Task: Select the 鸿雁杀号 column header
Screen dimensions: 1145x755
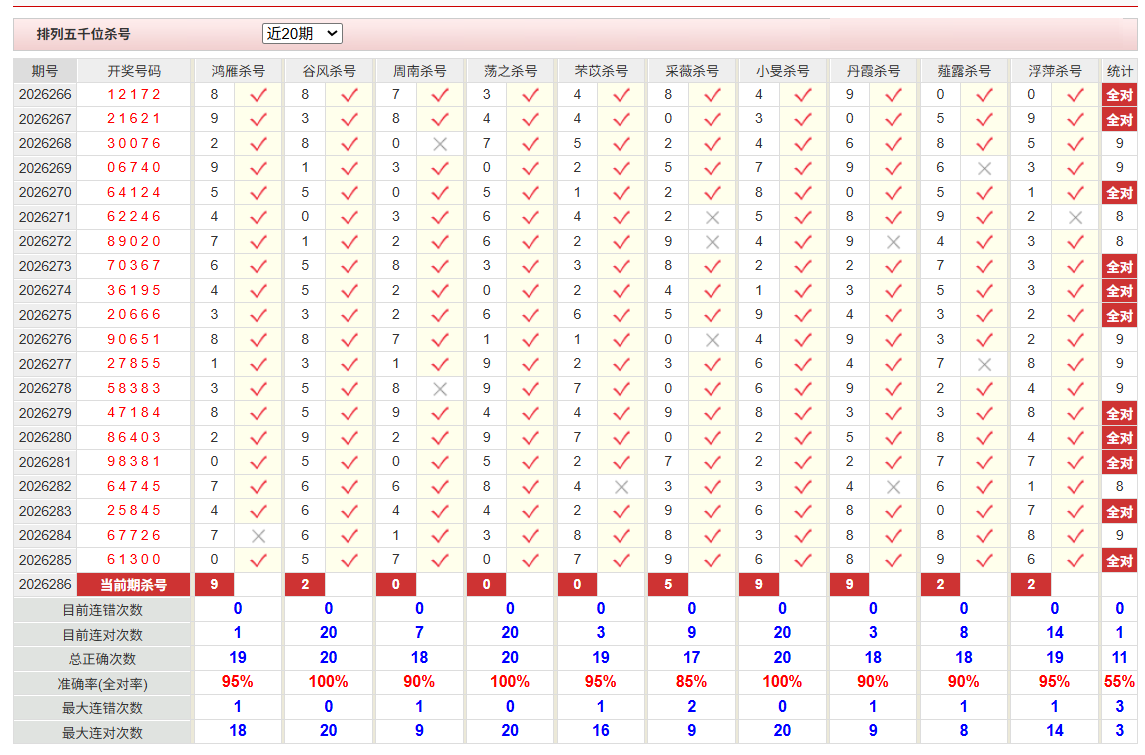Action: pos(238,71)
